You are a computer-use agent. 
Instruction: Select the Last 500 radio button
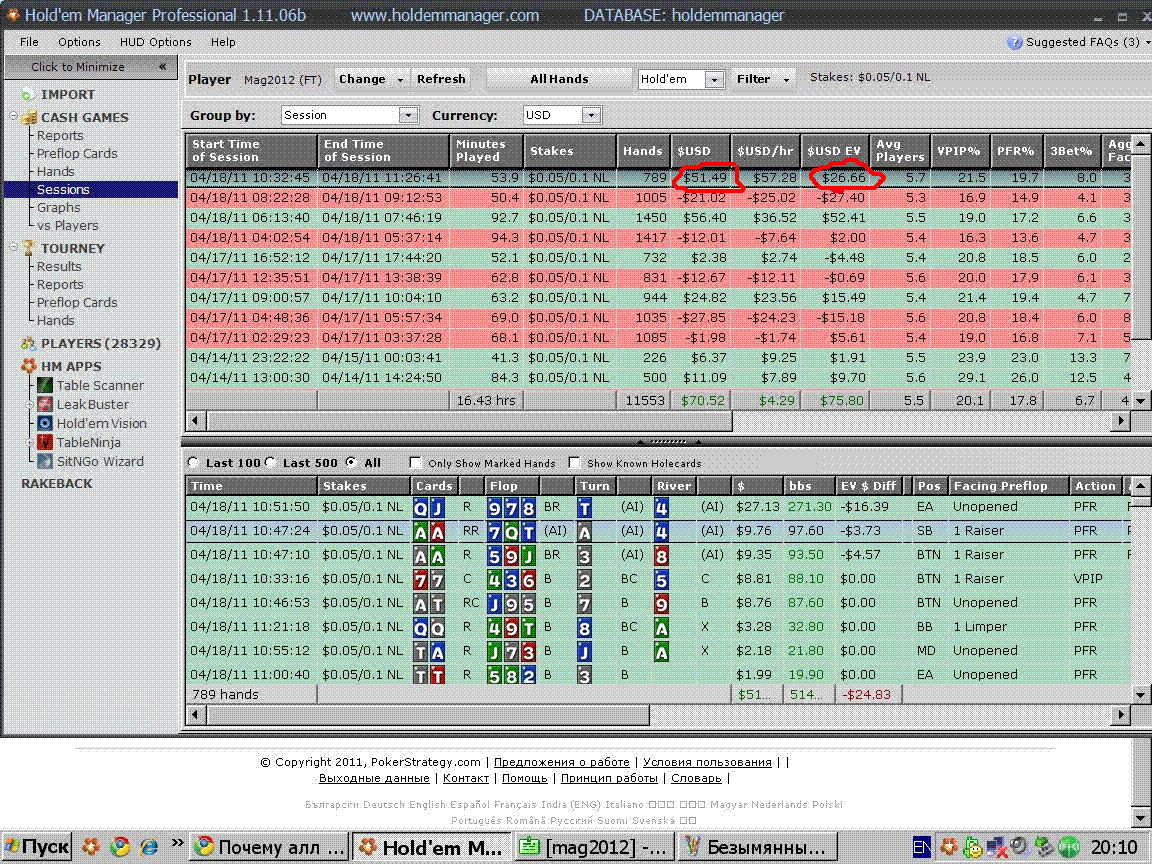[273, 463]
